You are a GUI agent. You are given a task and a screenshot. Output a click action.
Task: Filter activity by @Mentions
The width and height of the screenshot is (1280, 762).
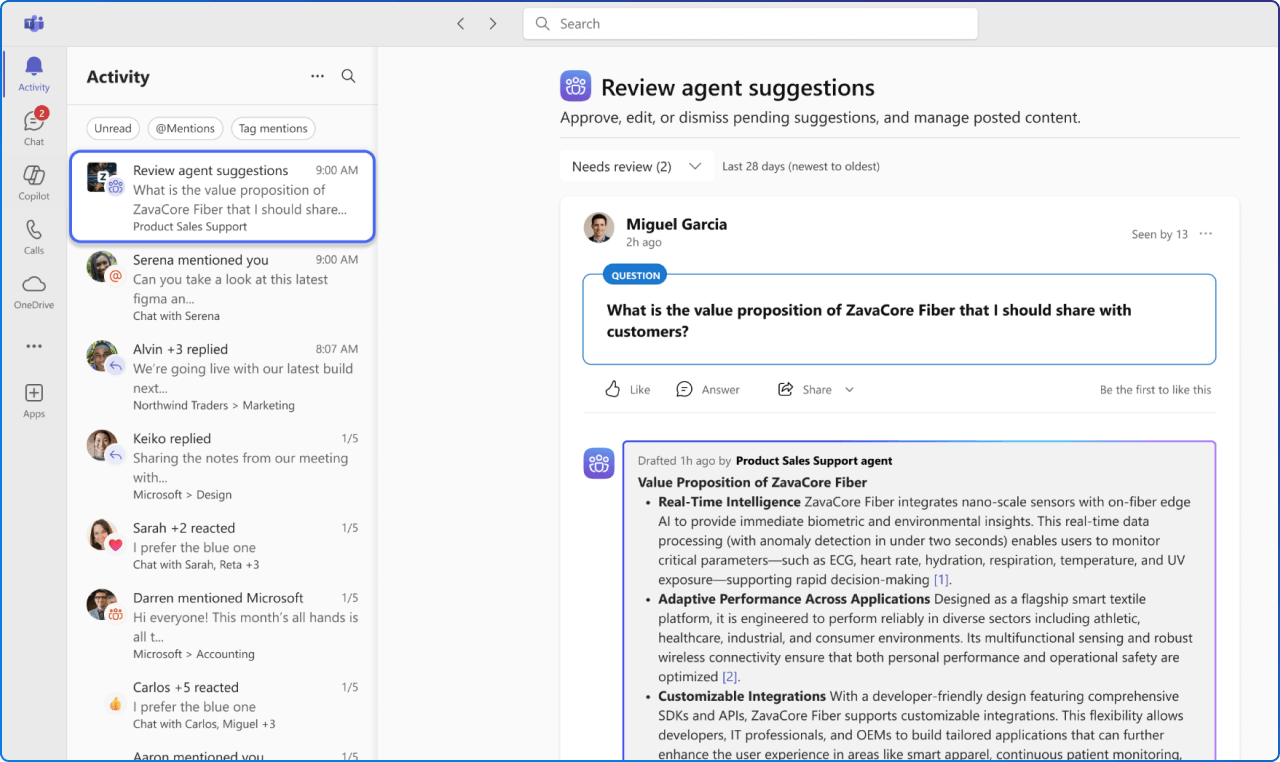(185, 128)
